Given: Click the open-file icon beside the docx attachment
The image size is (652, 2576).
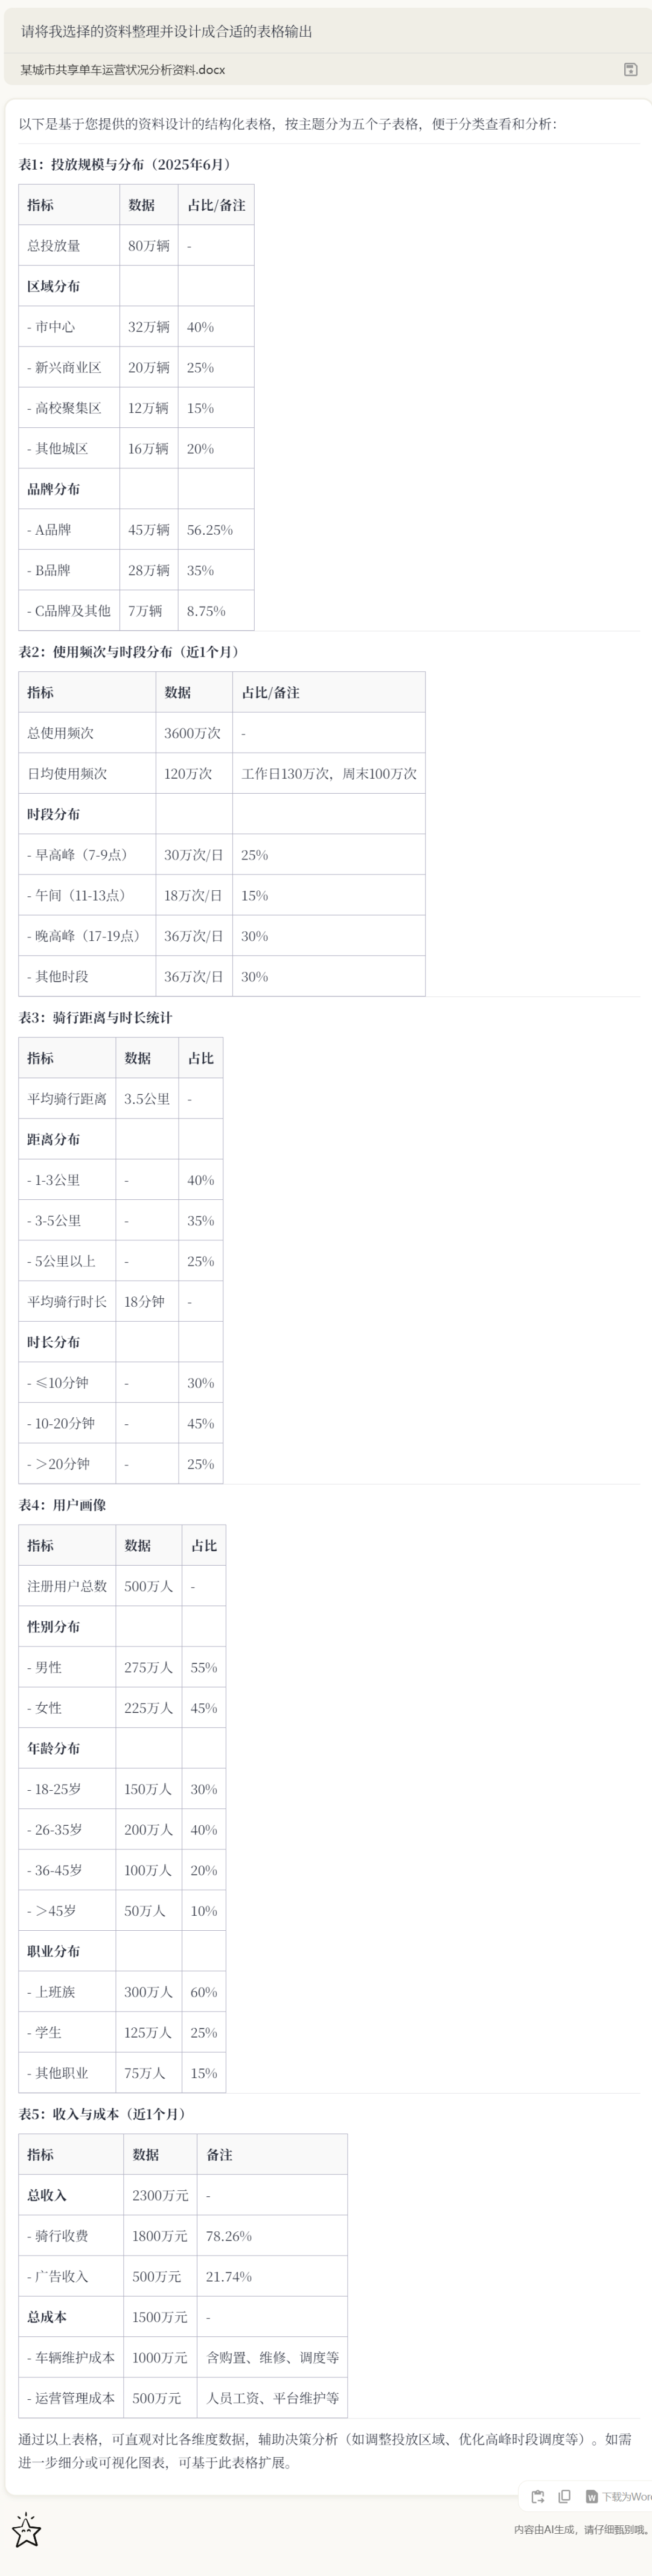Looking at the screenshot, I should [x=631, y=70].
